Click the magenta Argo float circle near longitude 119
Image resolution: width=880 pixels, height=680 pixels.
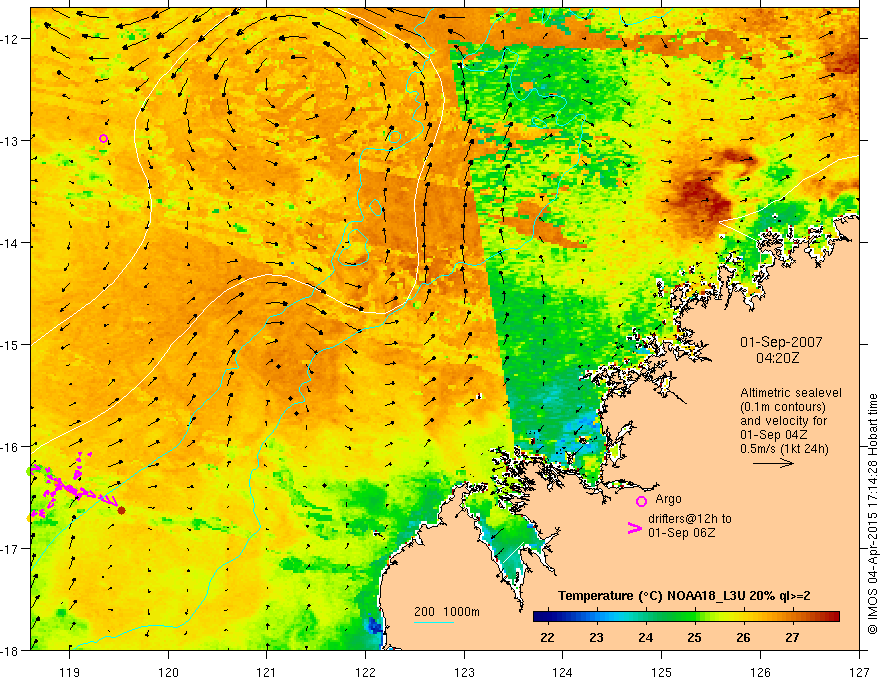coord(103,139)
